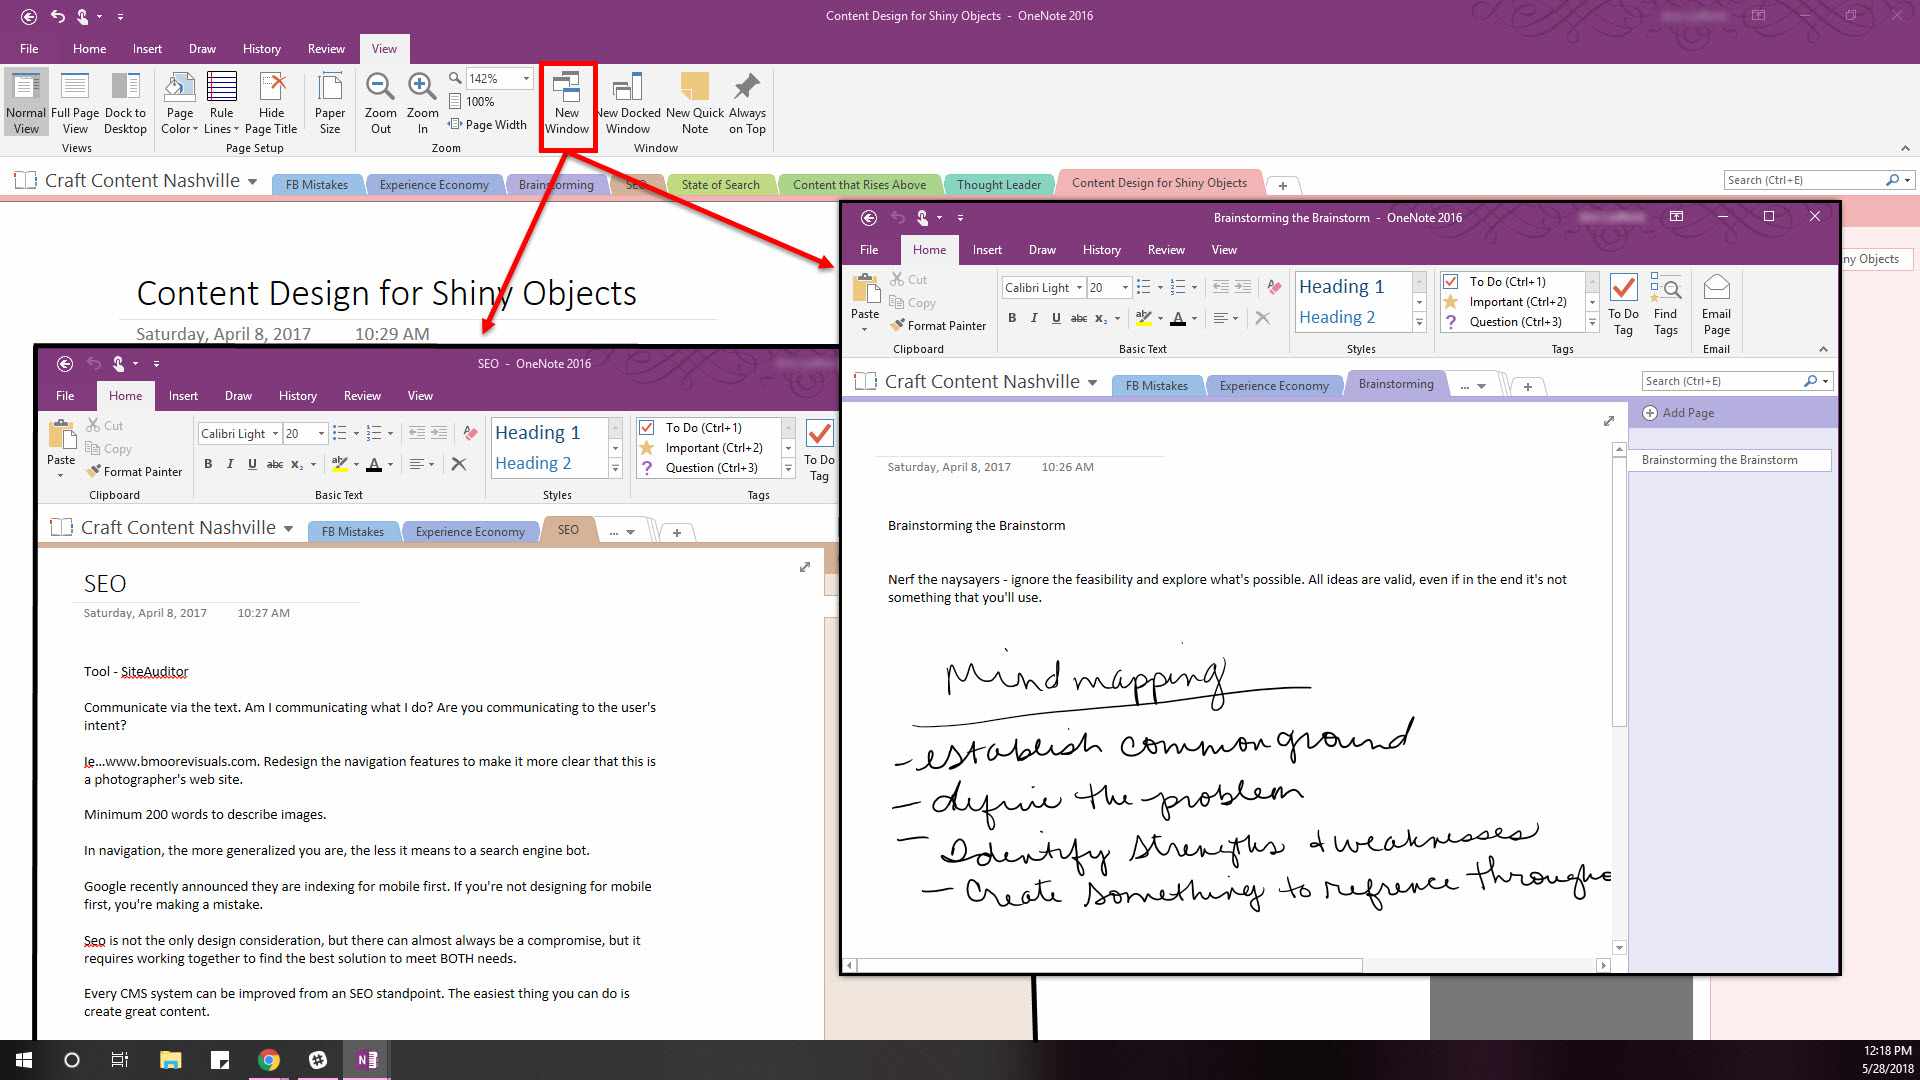The width and height of the screenshot is (1920, 1080).
Task: Set zoom to 100%
Action: [x=471, y=102]
